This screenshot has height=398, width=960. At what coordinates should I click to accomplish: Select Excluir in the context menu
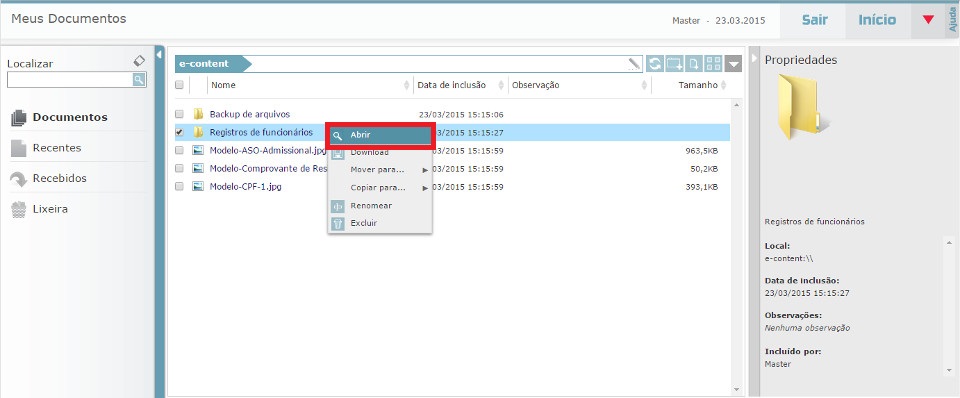[x=381, y=223]
